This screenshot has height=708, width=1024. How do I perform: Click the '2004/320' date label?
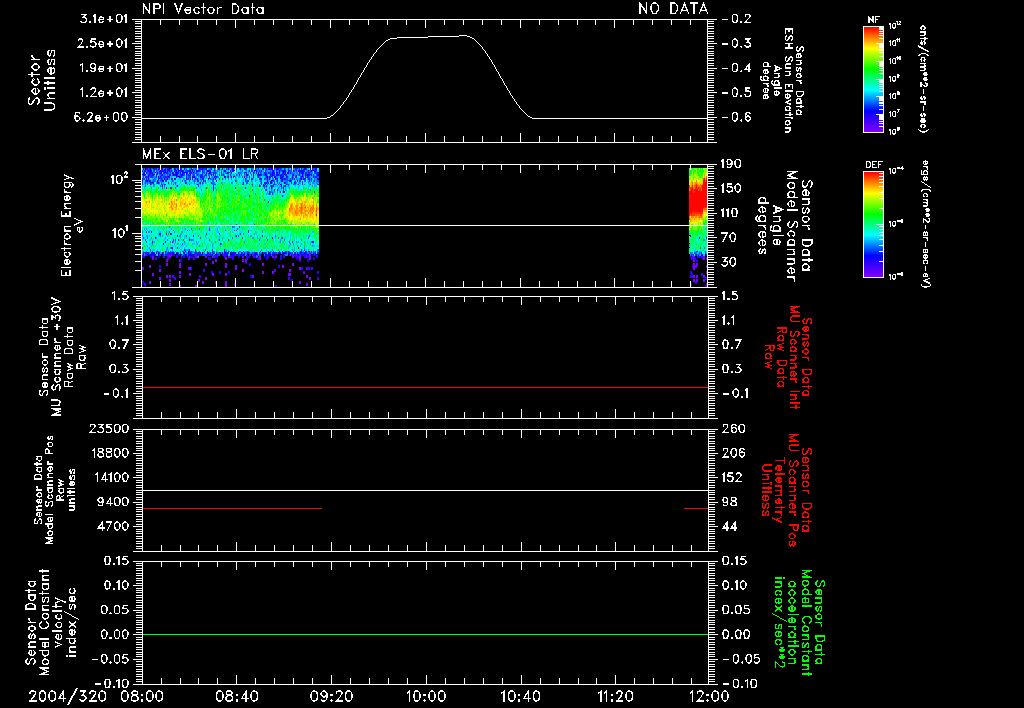67,696
